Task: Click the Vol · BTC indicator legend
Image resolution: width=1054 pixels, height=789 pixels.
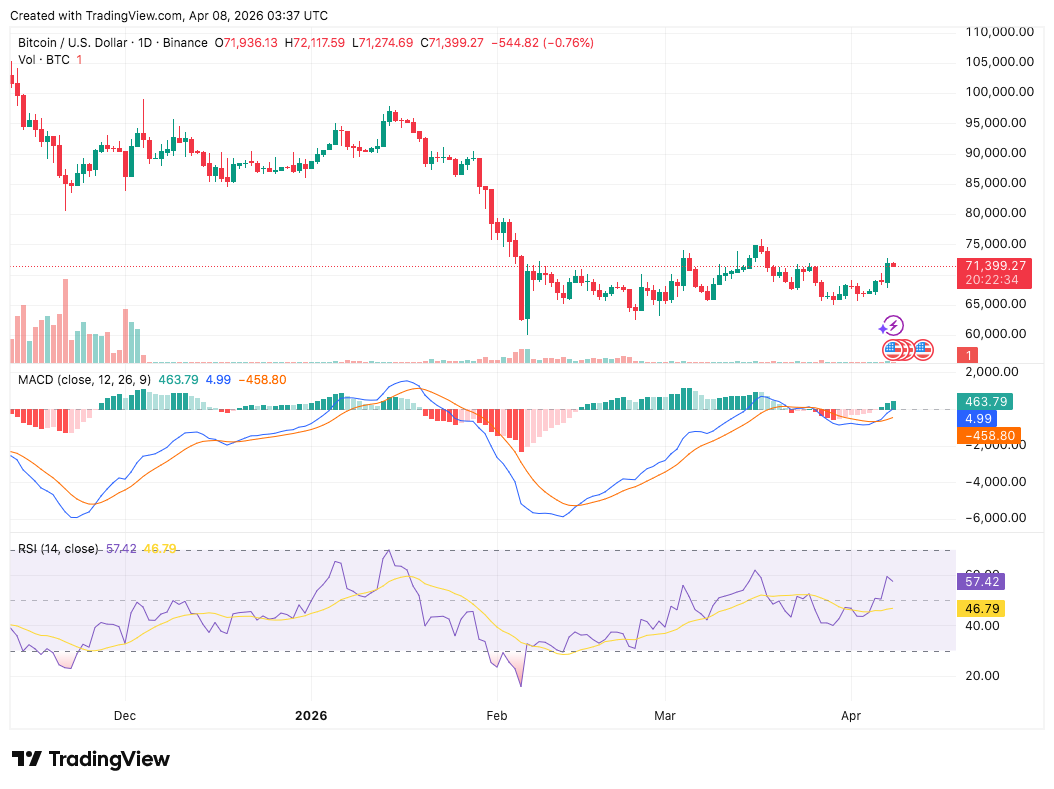Action: (x=44, y=60)
